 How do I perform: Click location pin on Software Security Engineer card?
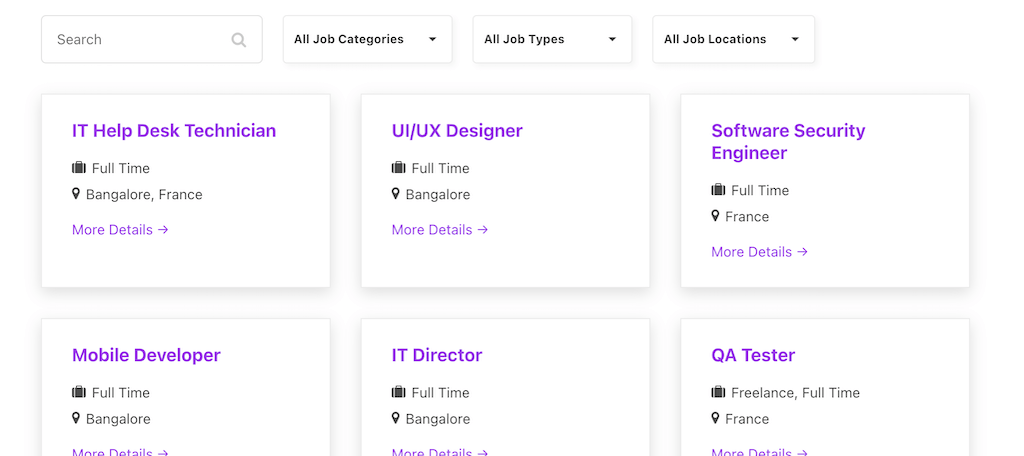tap(716, 216)
